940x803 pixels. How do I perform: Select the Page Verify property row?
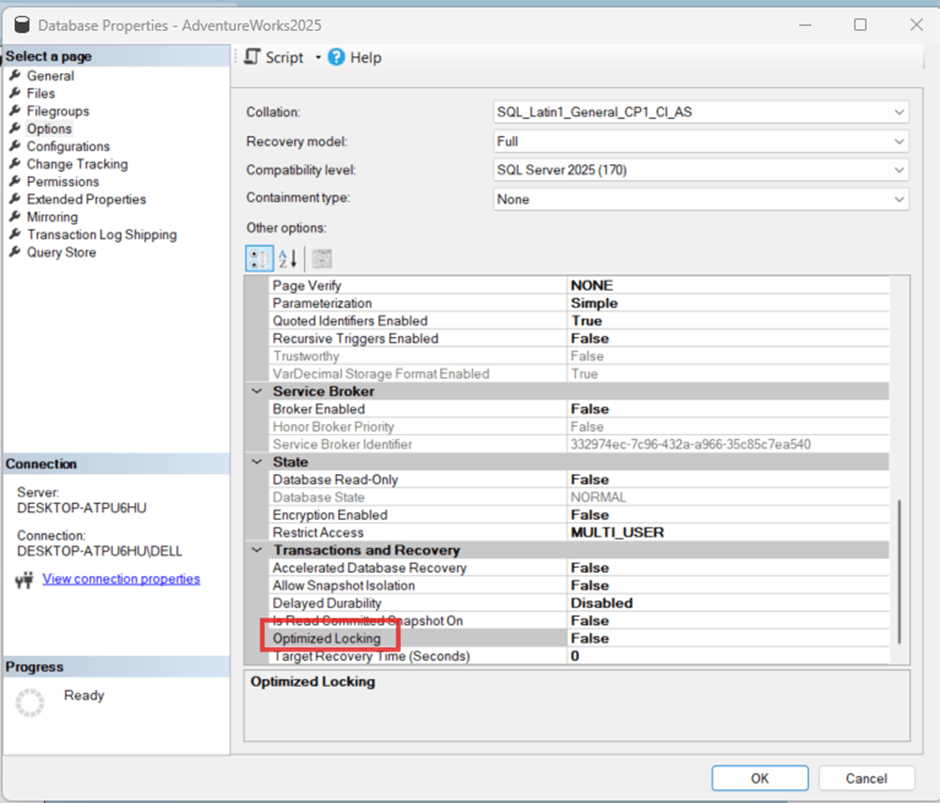(x=579, y=285)
